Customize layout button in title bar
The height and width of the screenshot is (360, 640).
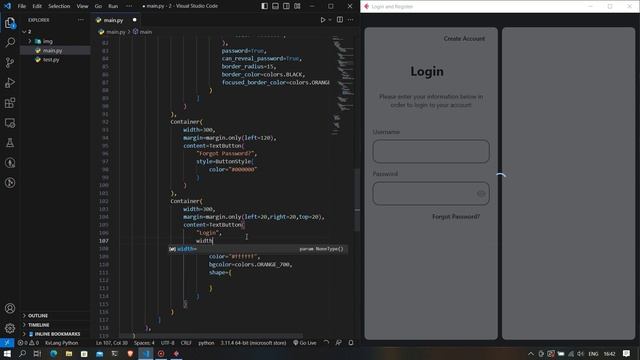(297, 6)
